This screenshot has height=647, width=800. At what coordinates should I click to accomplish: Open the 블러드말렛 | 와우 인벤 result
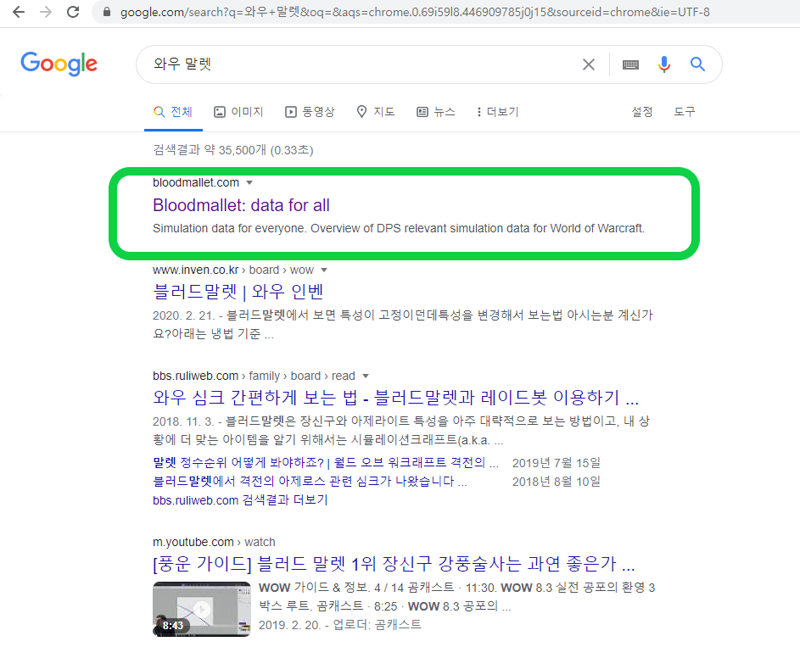[x=238, y=292]
